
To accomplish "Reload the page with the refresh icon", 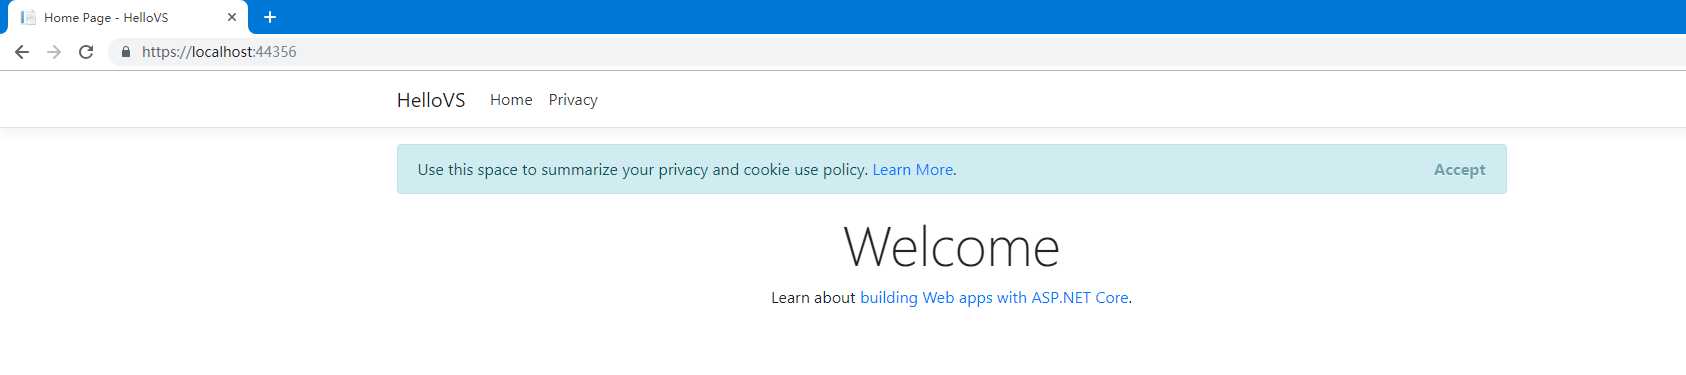I will pyautogui.click(x=86, y=52).
